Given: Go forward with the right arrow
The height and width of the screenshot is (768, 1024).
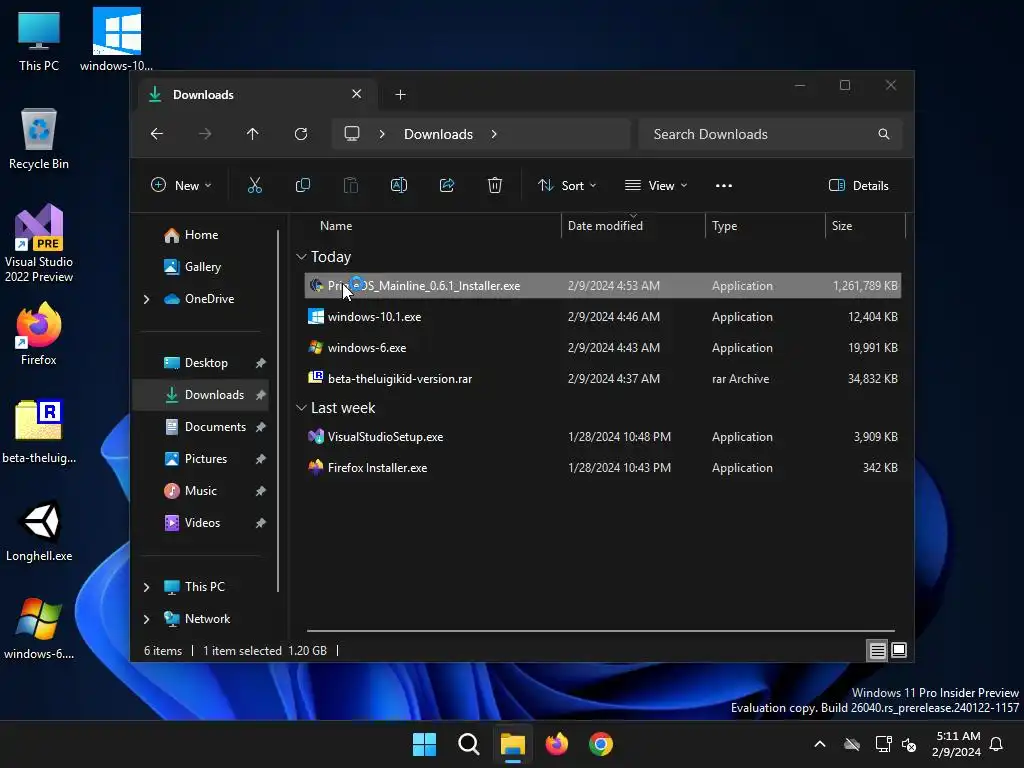Looking at the screenshot, I should pyautogui.click(x=205, y=134).
